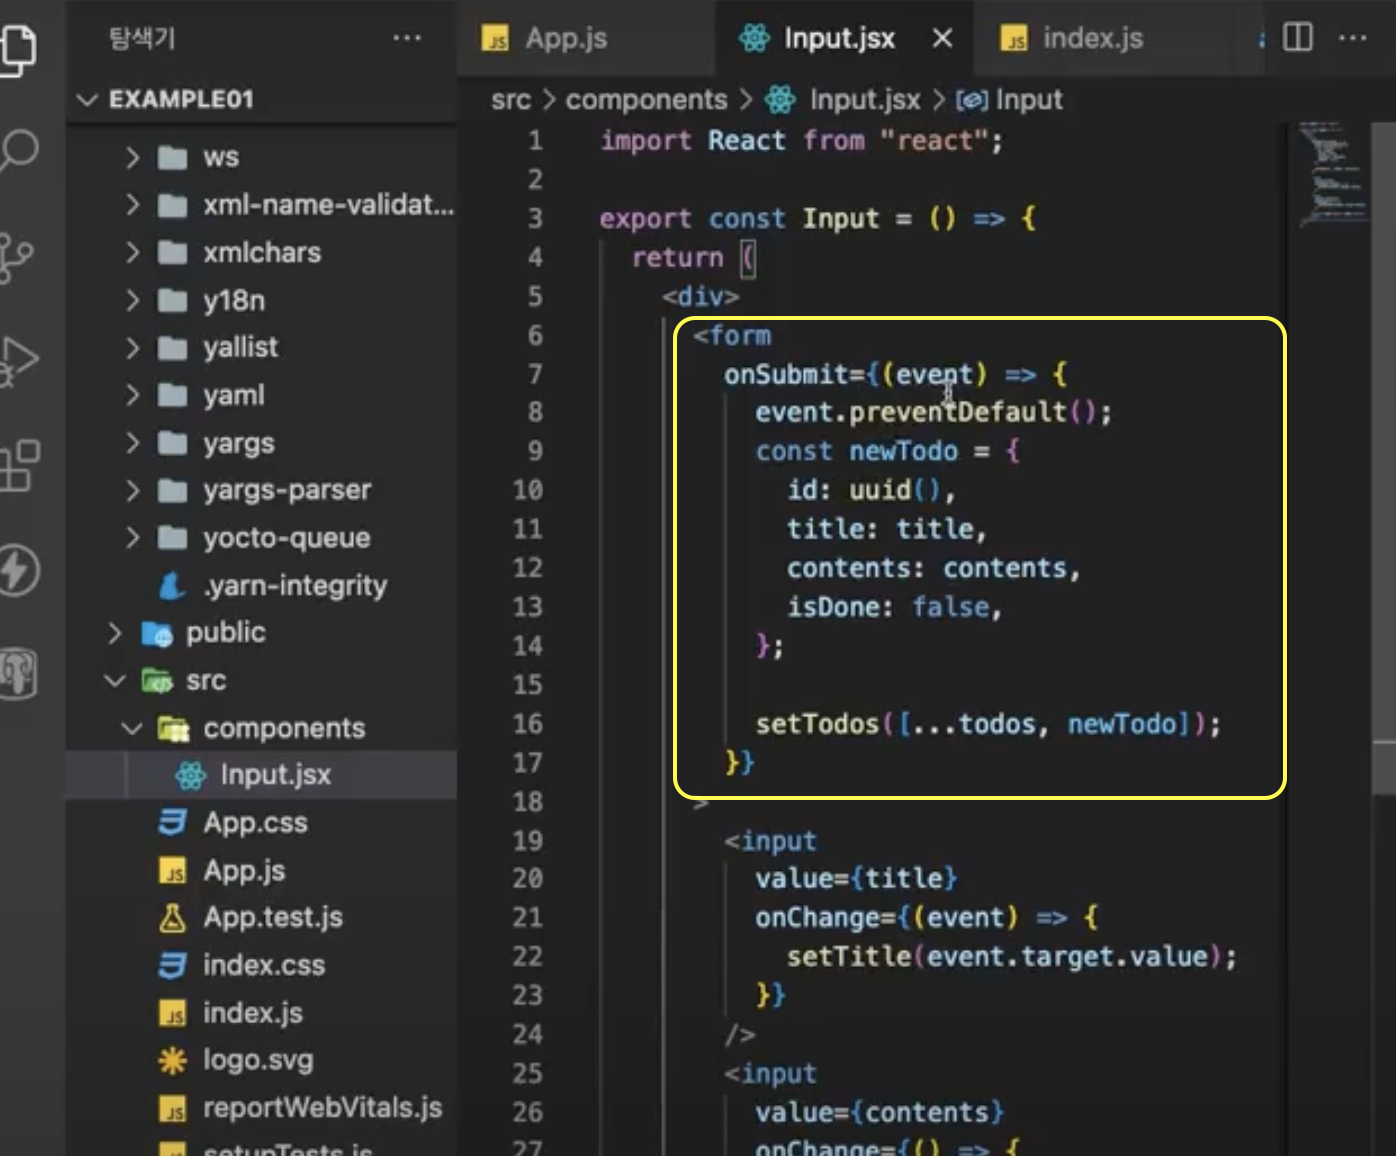Click the symbol icon before Input breadcrumb
Image resolution: width=1396 pixels, height=1156 pixels.
point(972,100)
